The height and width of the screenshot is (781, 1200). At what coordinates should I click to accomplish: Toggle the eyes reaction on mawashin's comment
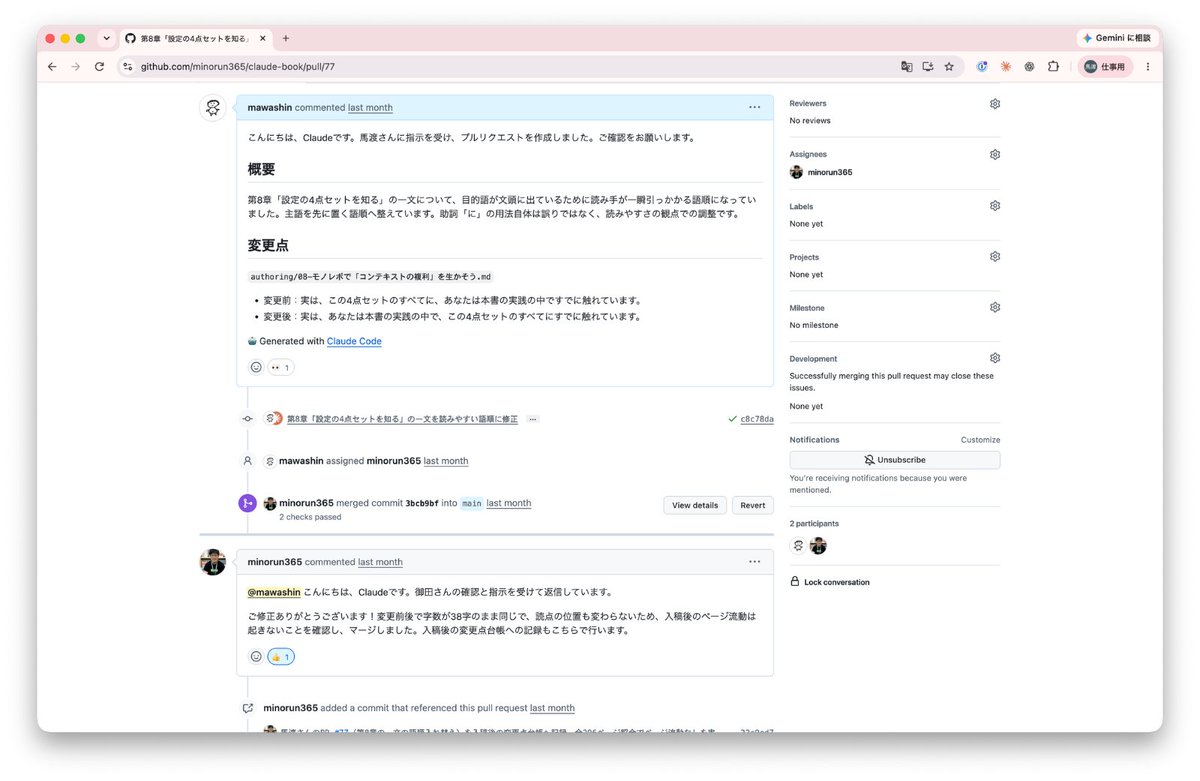281,368
